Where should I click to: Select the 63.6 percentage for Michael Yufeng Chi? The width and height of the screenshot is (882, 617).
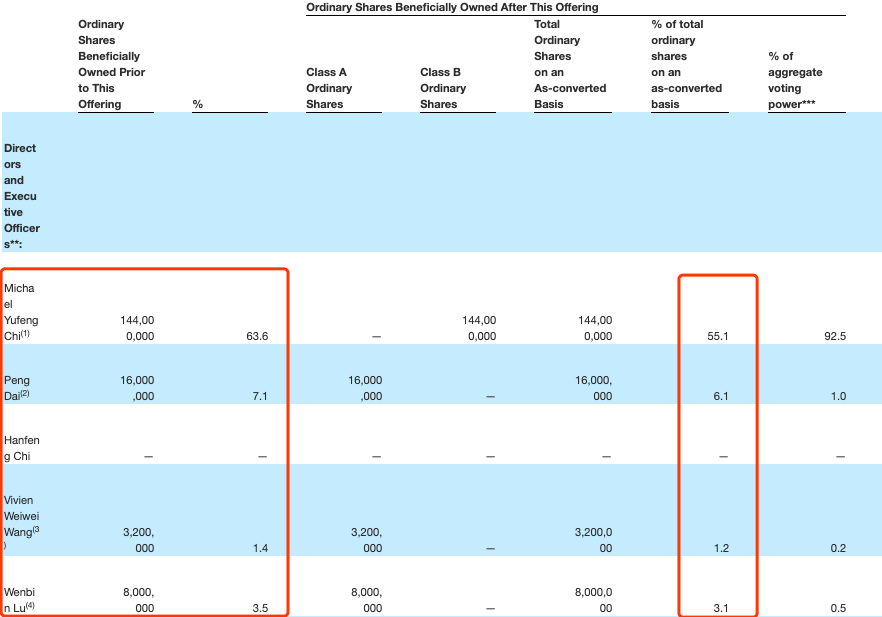[257, 336]
